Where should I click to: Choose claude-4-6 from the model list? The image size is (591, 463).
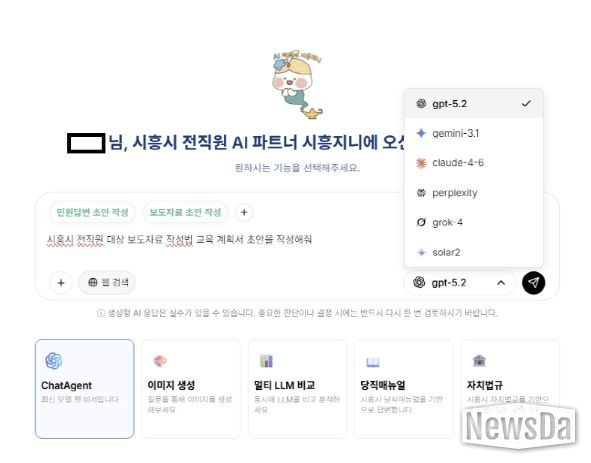(474, 163)
